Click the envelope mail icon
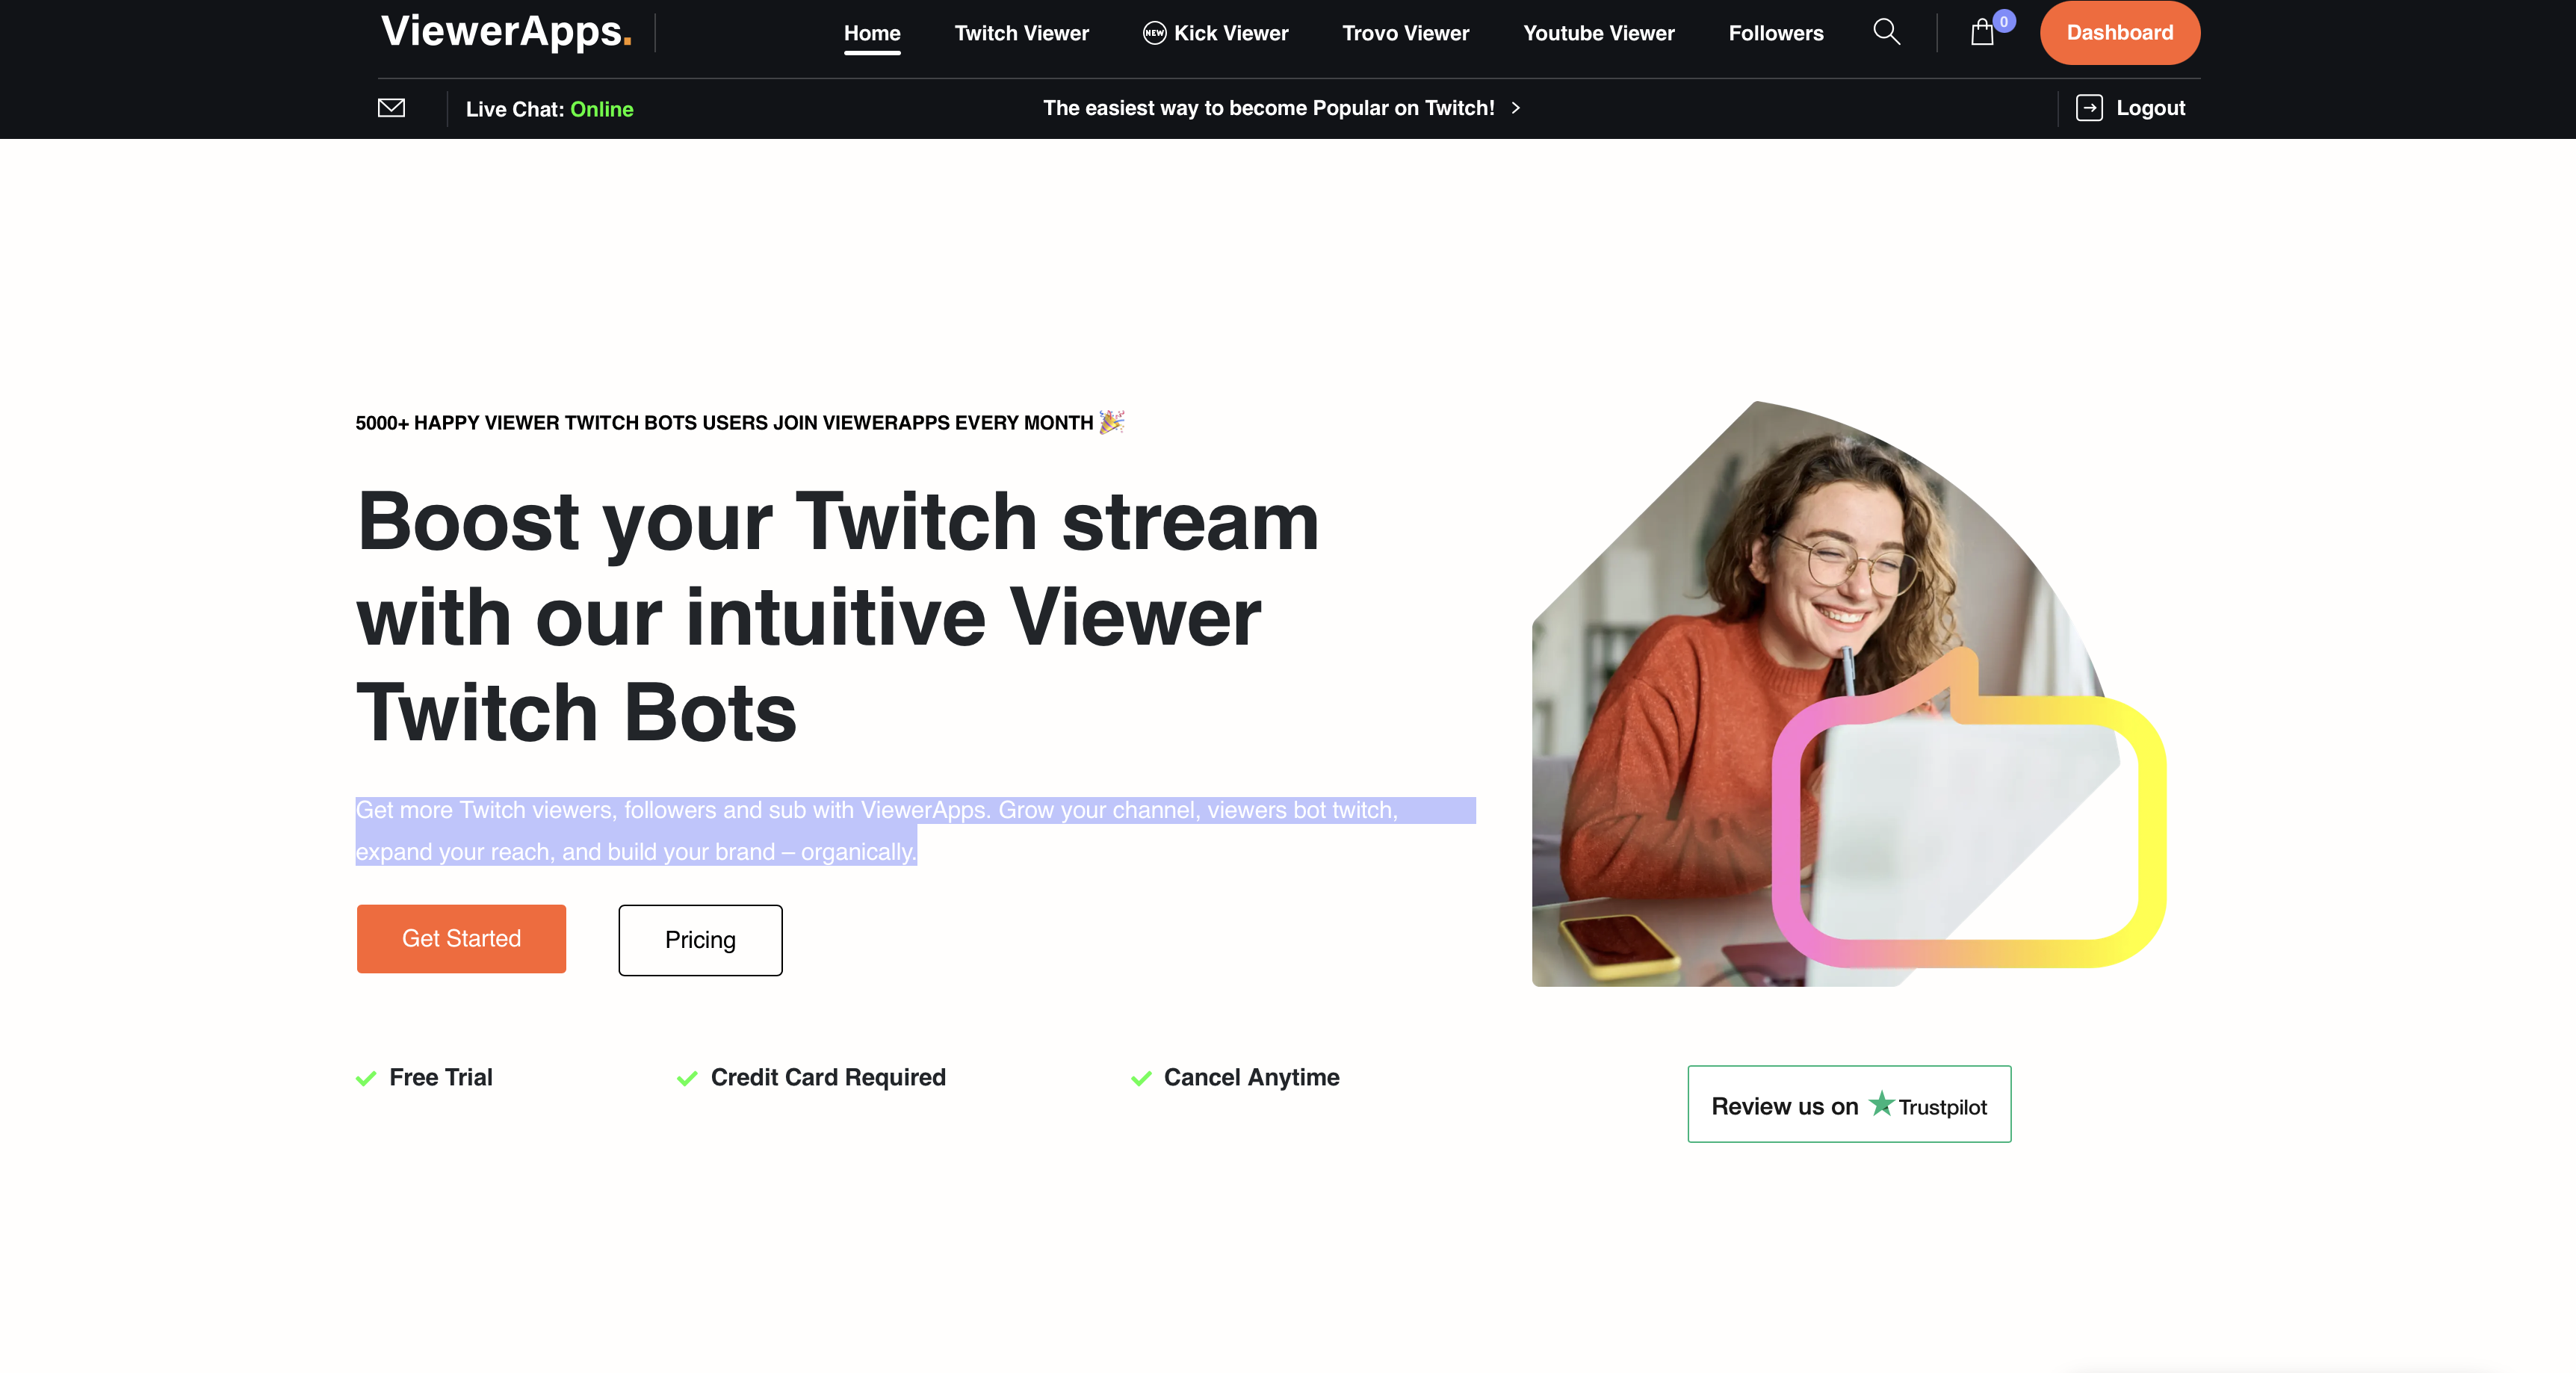 click(391, 108)
